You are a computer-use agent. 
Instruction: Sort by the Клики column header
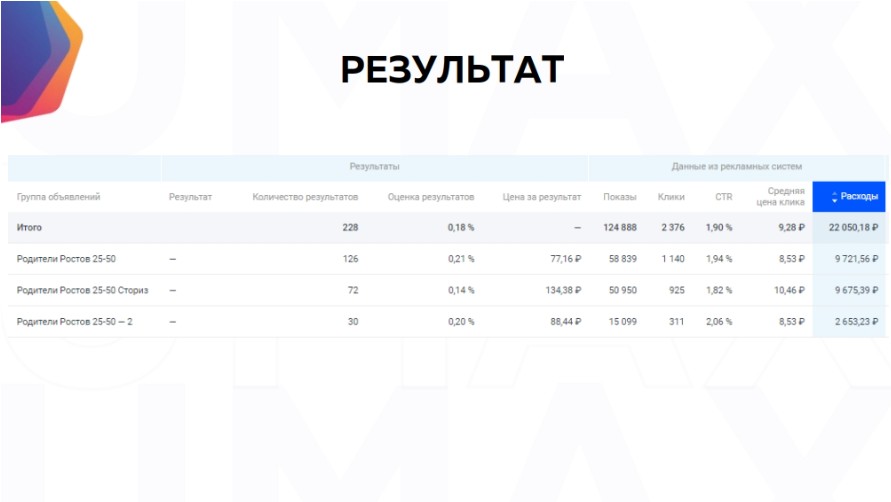671,197
